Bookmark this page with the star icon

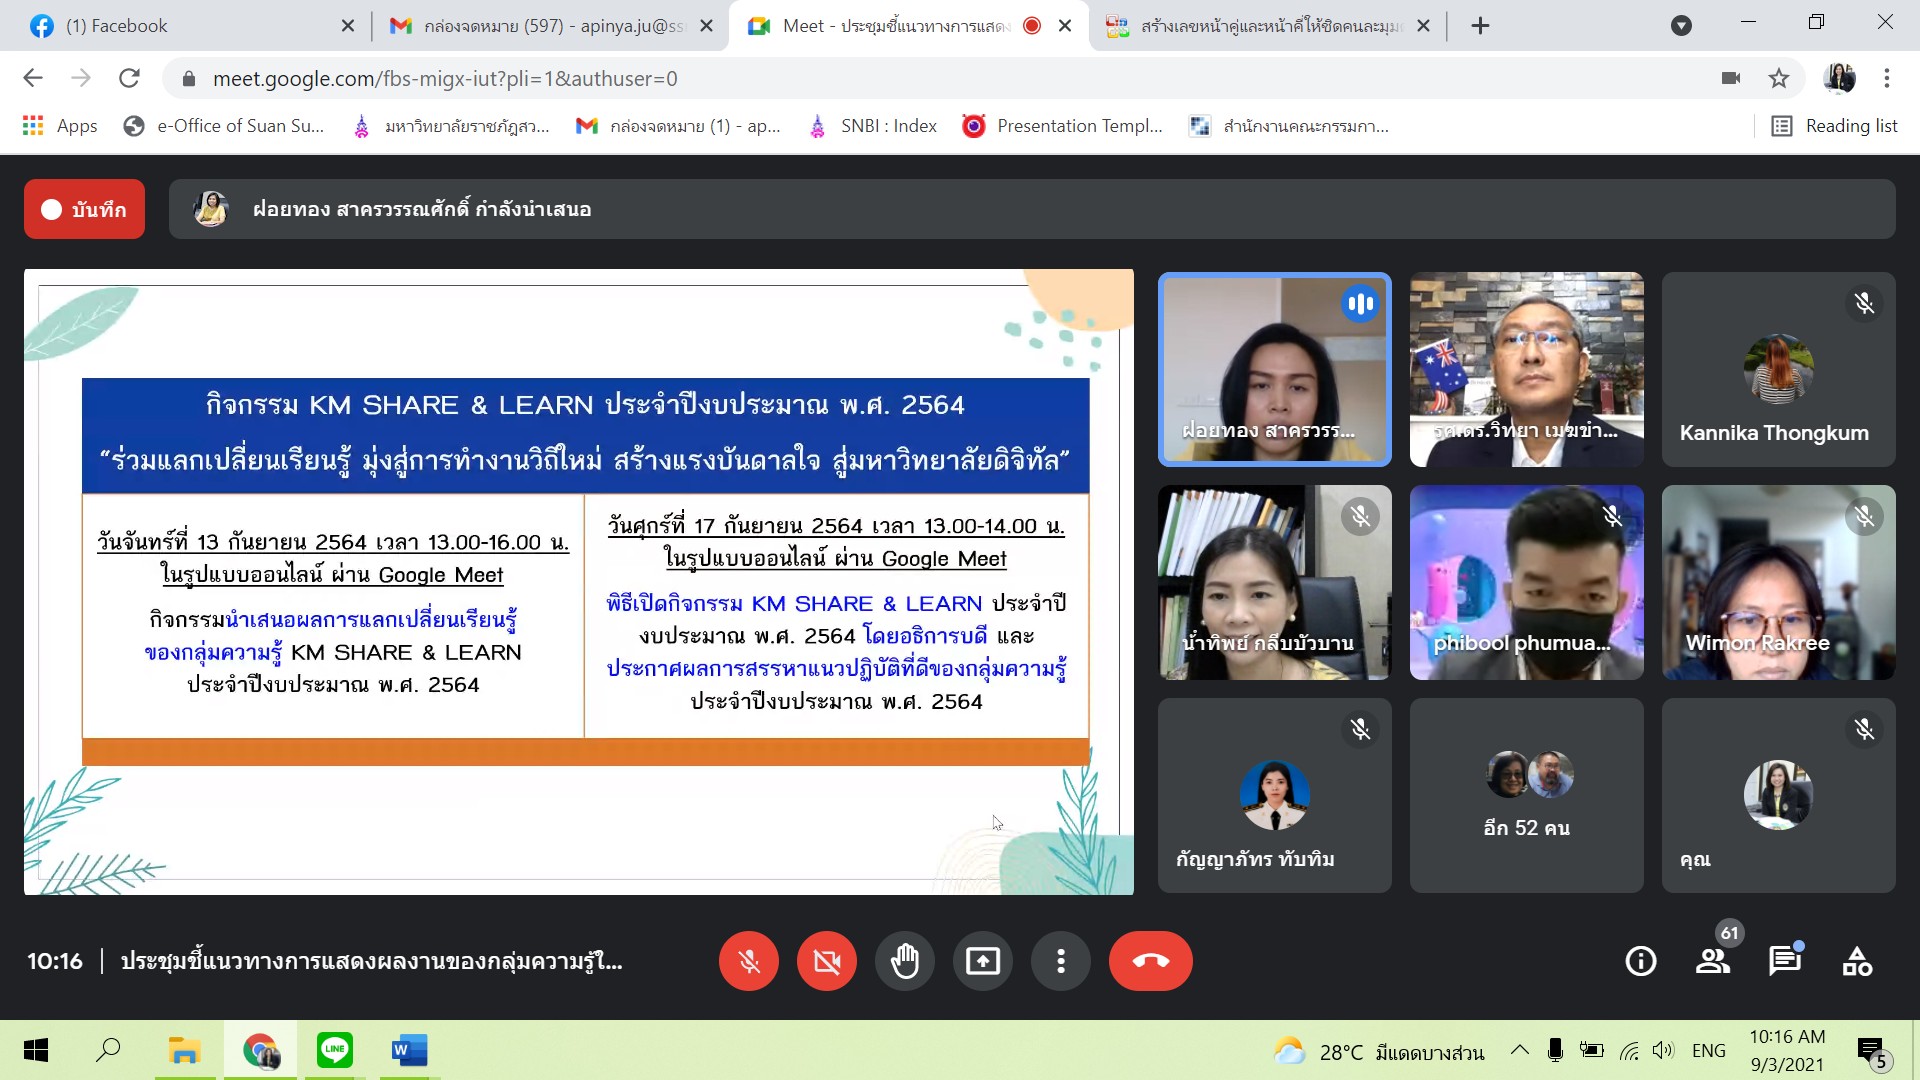1779,78
